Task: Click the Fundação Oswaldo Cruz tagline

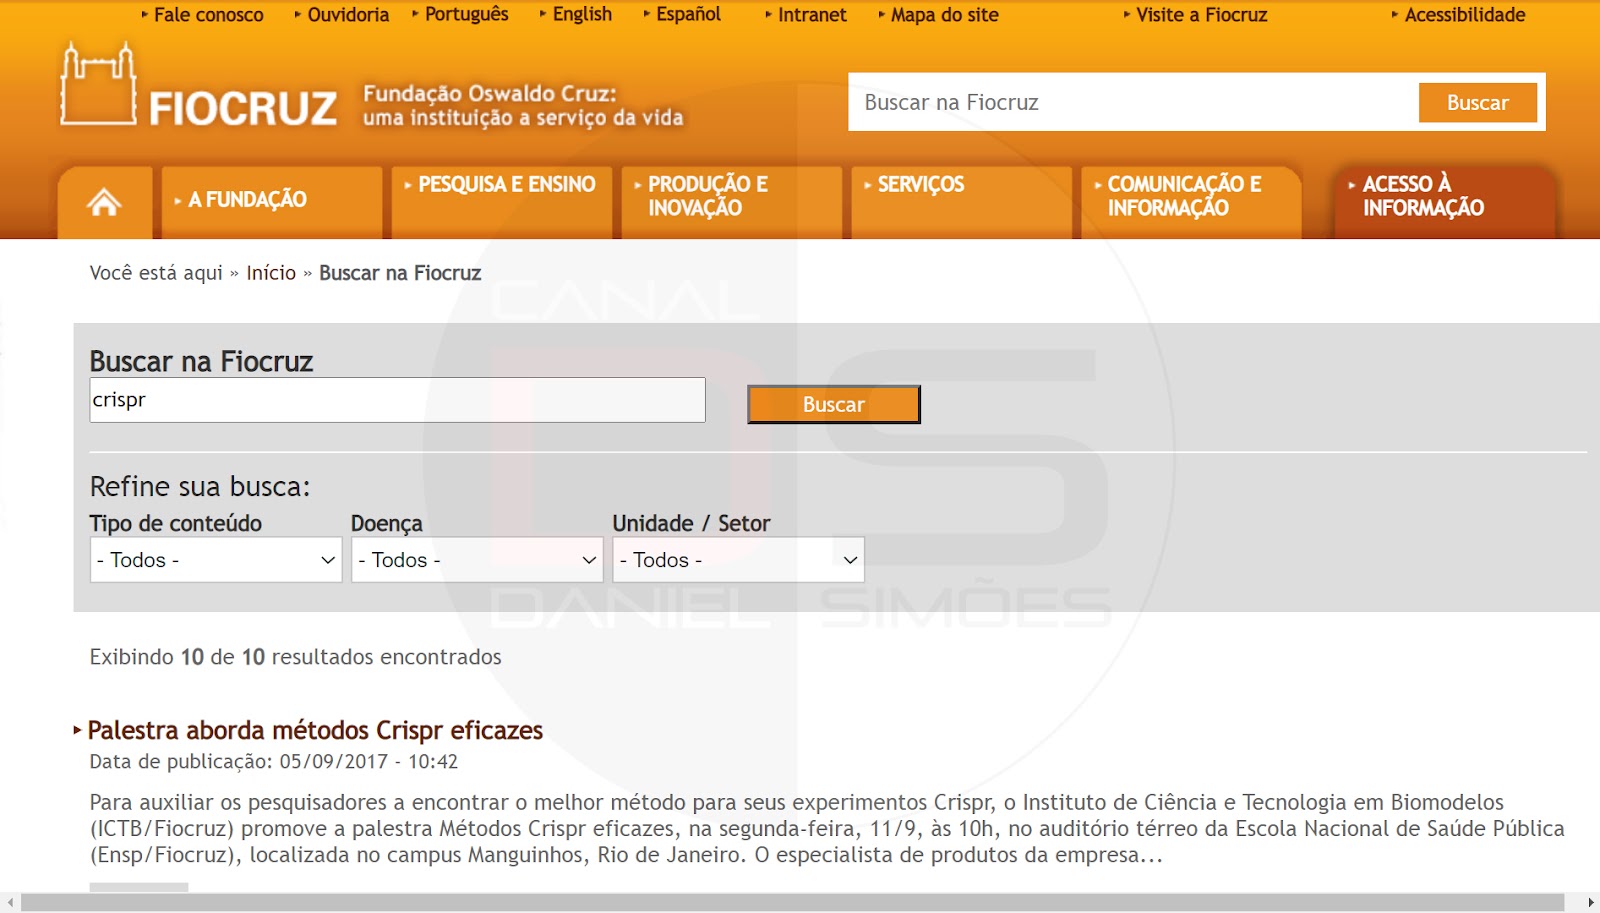Action: click(523, 105)
